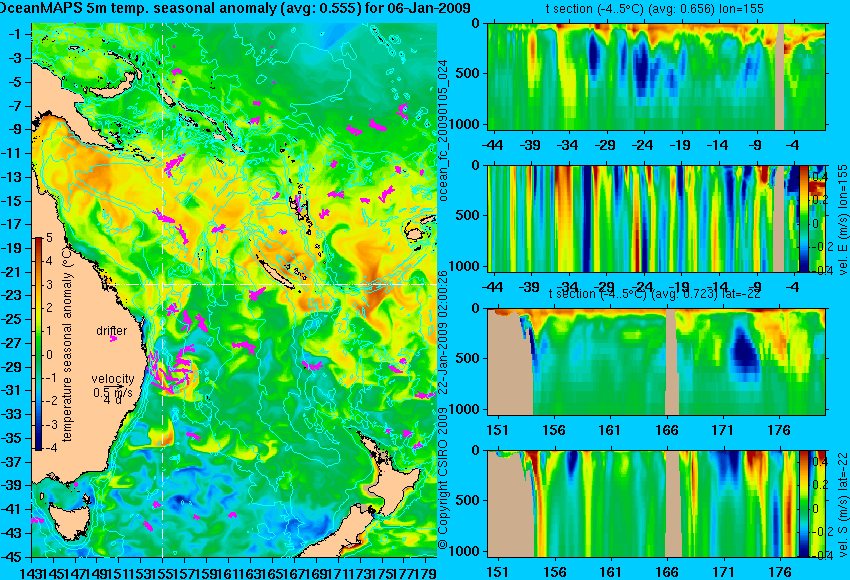Image resolution: width=850 pixels, height=580 pixels.
Task: Click the '0.5 m/s' velocity scale text
Action: [112, 392]
